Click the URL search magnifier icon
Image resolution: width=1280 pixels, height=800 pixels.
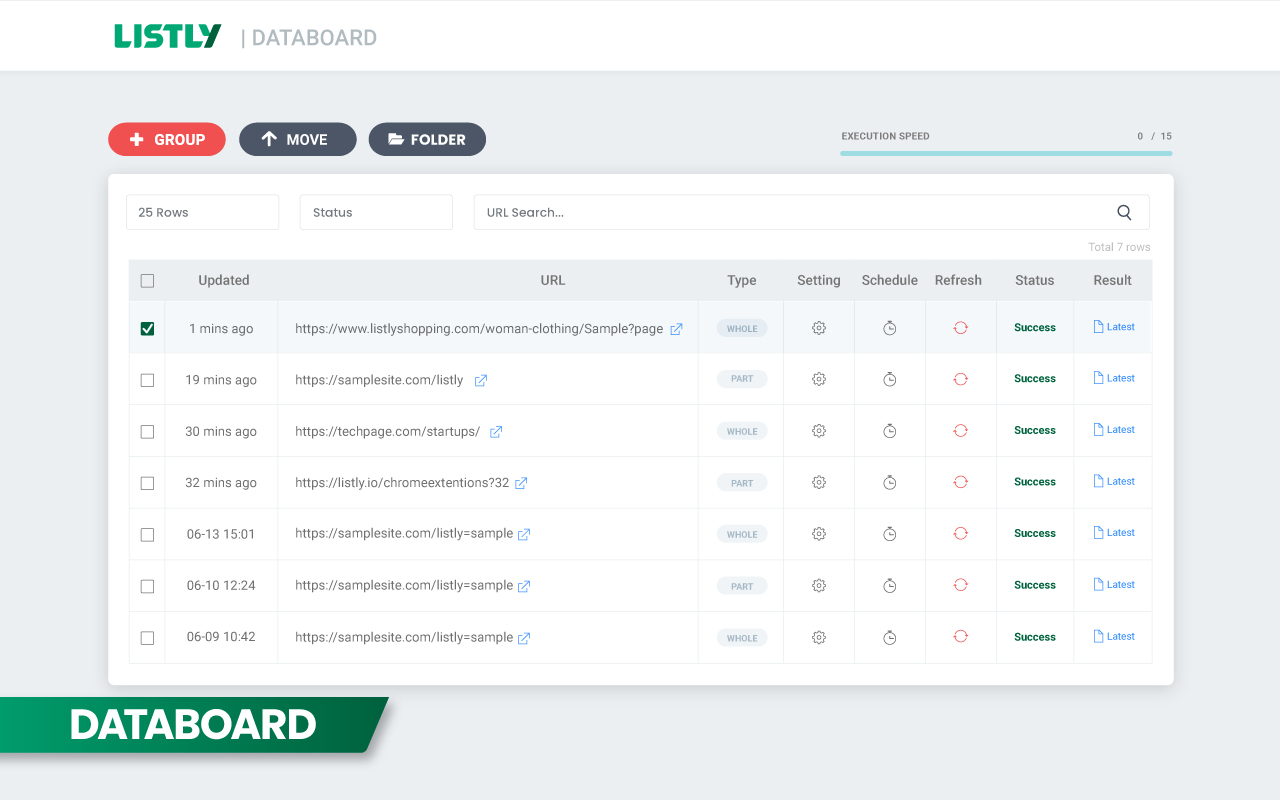click(x=1124, y=212)
